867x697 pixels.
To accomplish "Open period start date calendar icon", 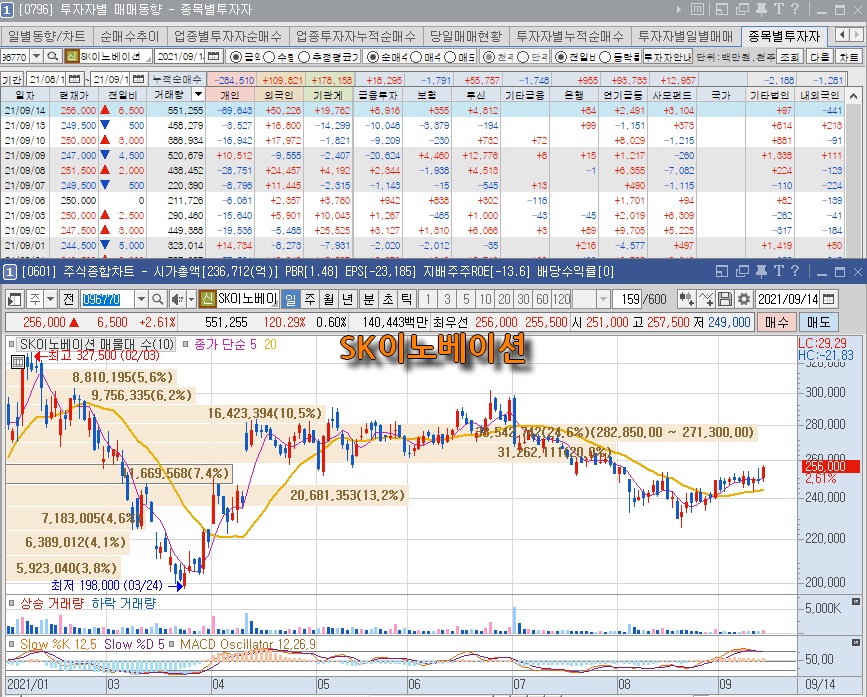I will 75,80.
